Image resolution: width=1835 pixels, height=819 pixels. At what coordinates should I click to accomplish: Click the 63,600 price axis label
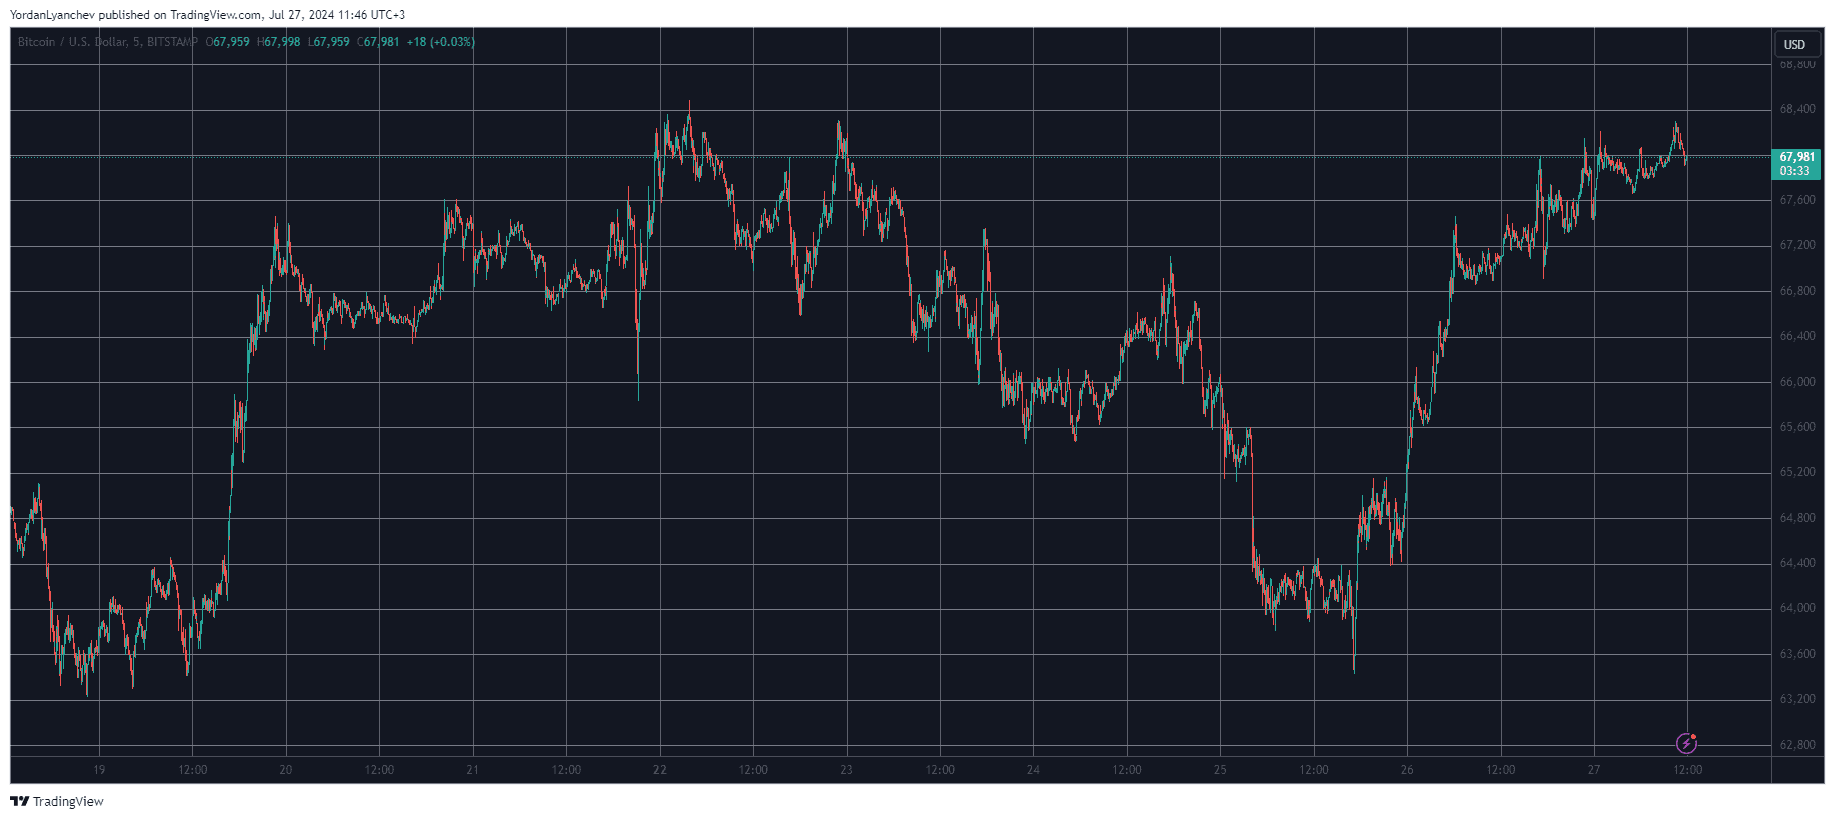(x=1797, y=654)
